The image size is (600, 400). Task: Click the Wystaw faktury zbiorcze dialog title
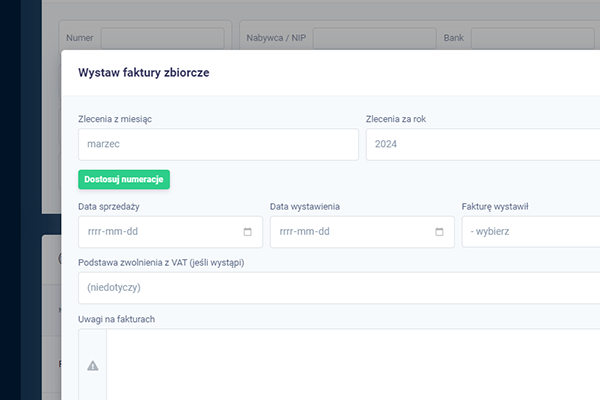point(143,72)
